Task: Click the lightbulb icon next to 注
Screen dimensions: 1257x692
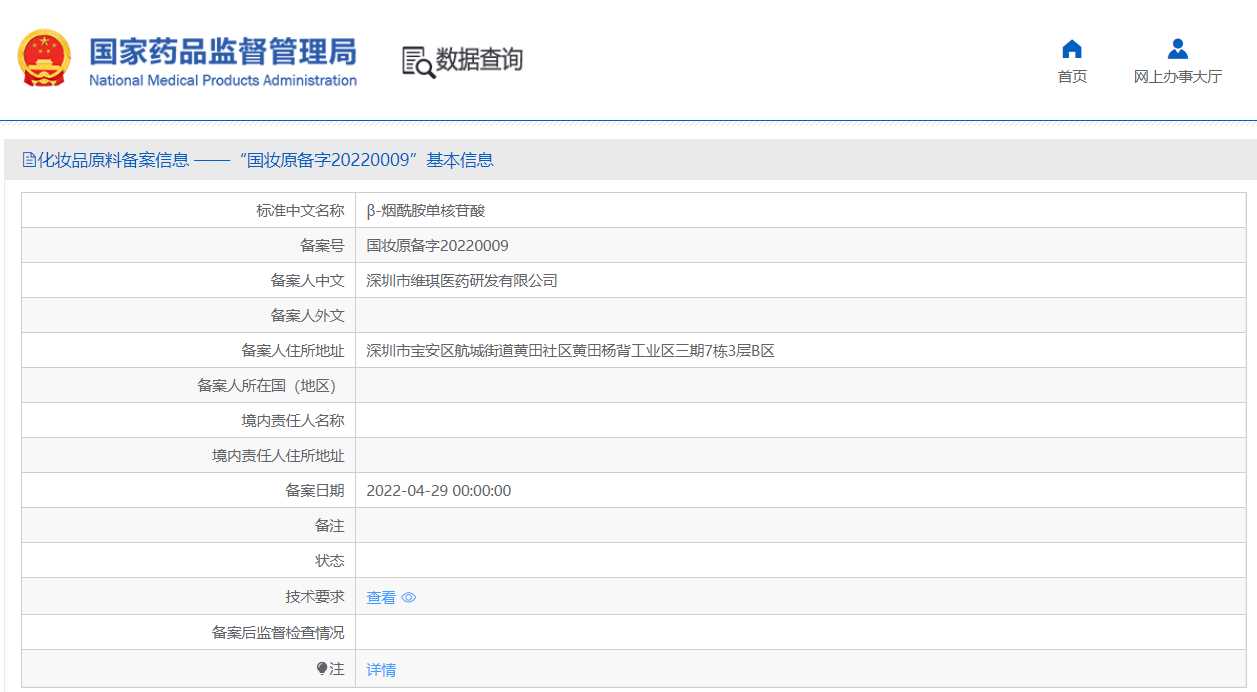Action: click(322, 669)
